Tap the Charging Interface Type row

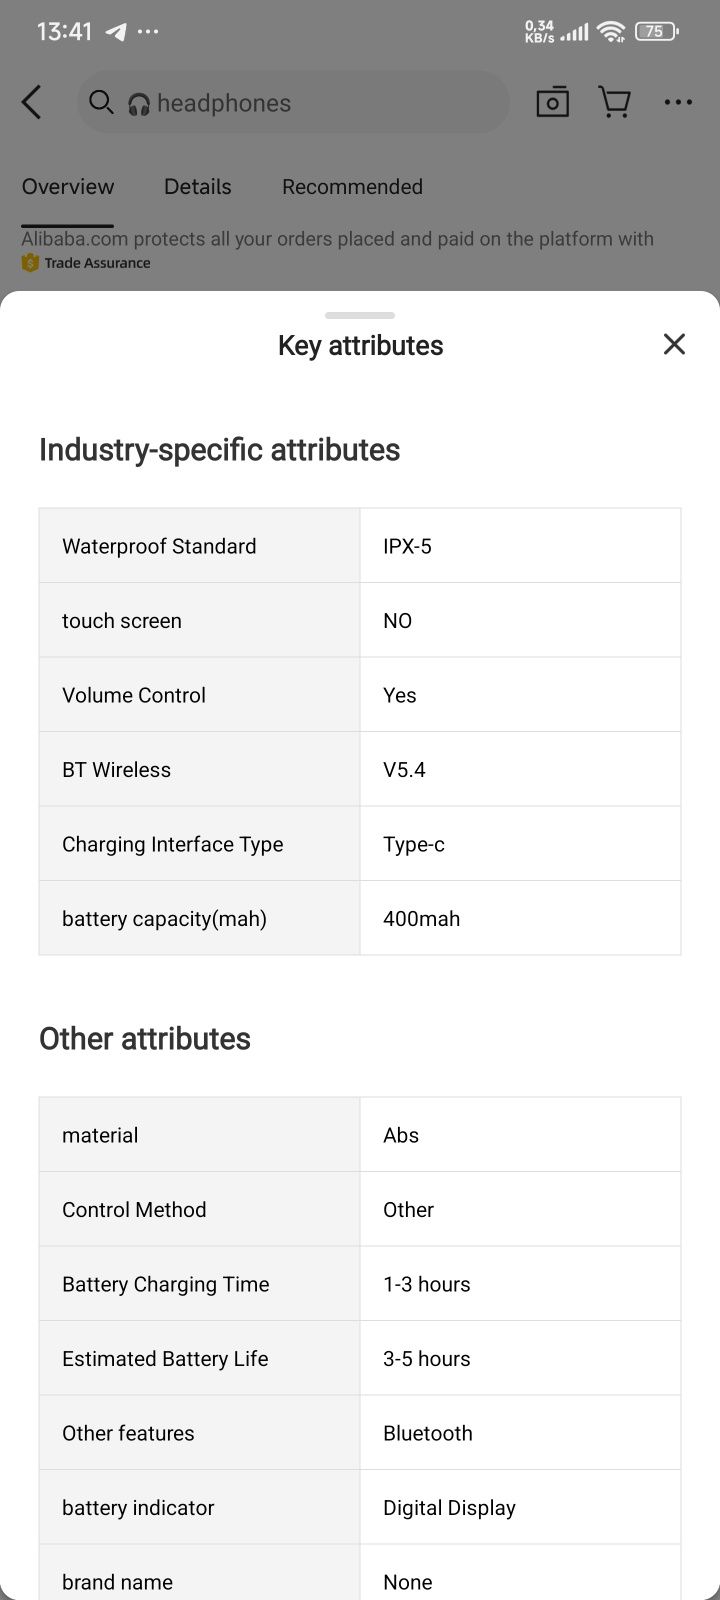[360, 844]
